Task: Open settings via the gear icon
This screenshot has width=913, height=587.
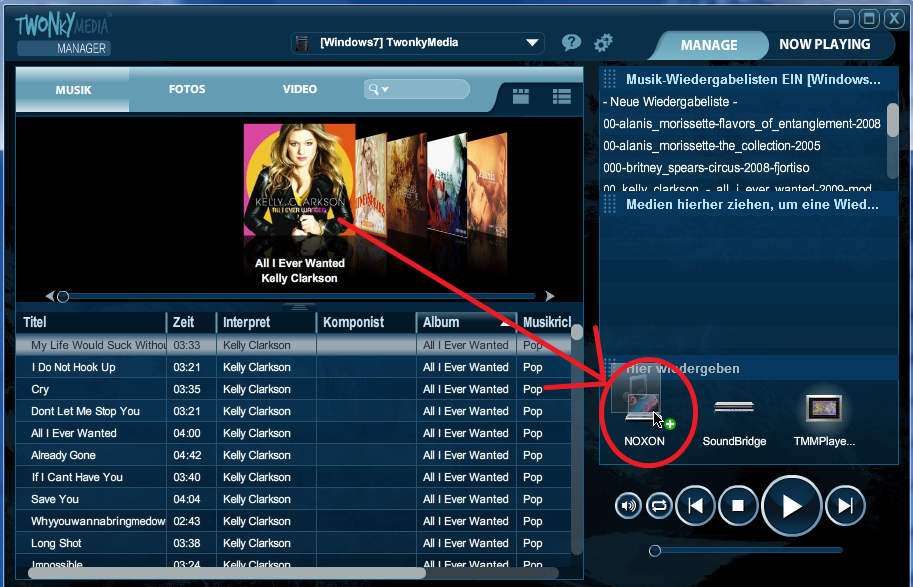Action: click(603, 43)
